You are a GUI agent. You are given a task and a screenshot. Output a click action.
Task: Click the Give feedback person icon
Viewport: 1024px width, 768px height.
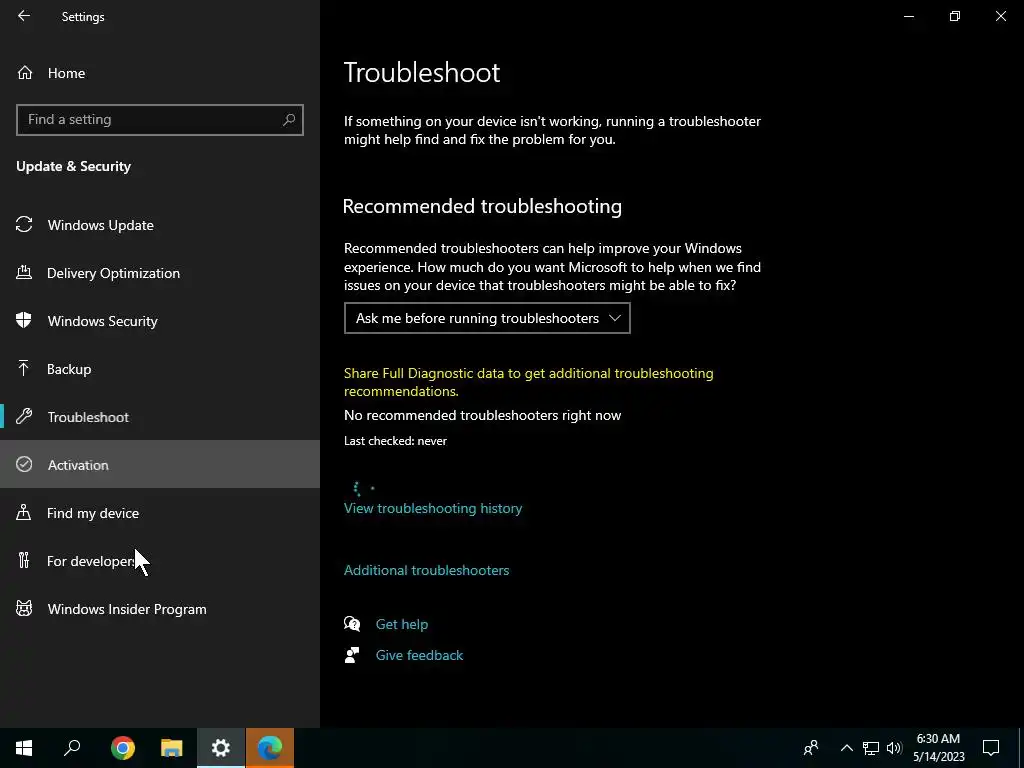[352, 655]
